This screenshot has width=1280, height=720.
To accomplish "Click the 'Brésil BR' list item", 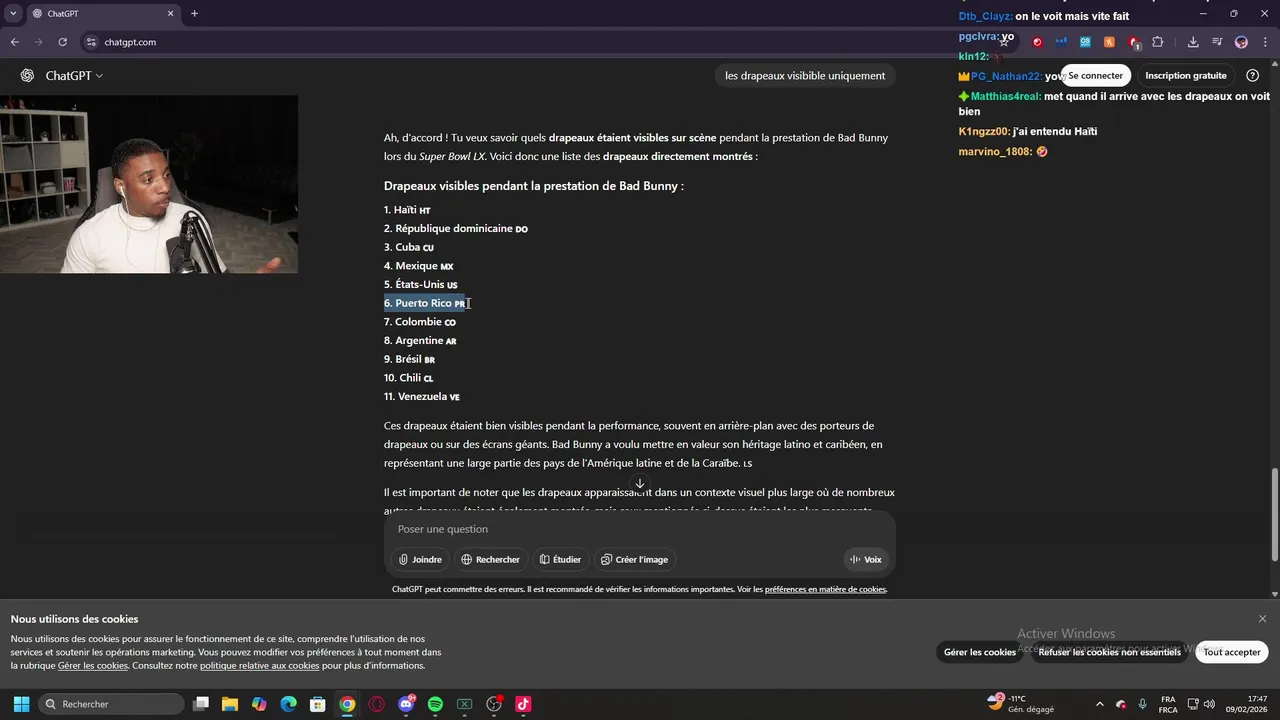I will pyautogui.click(x=410, y=359).
